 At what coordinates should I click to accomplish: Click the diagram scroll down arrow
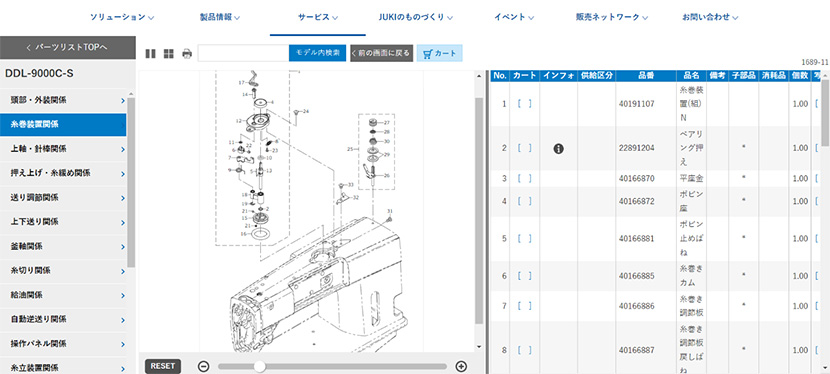(479, 347)
